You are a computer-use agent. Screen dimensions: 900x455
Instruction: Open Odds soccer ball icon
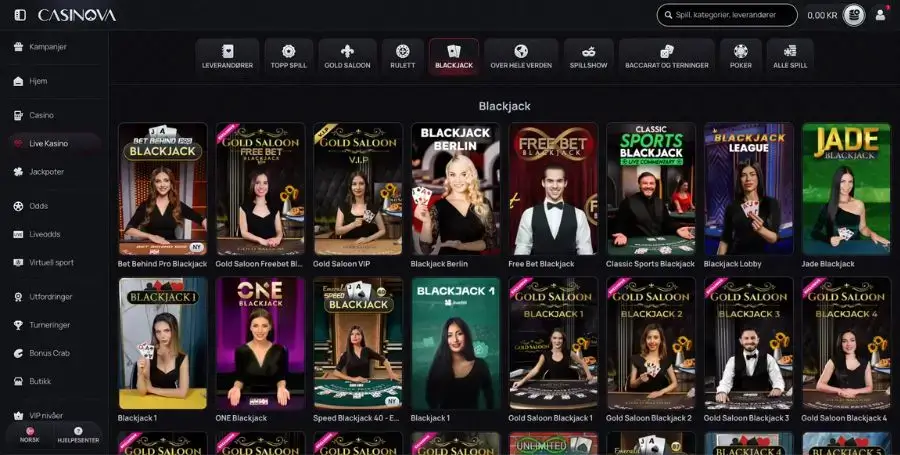coord(18,206)
